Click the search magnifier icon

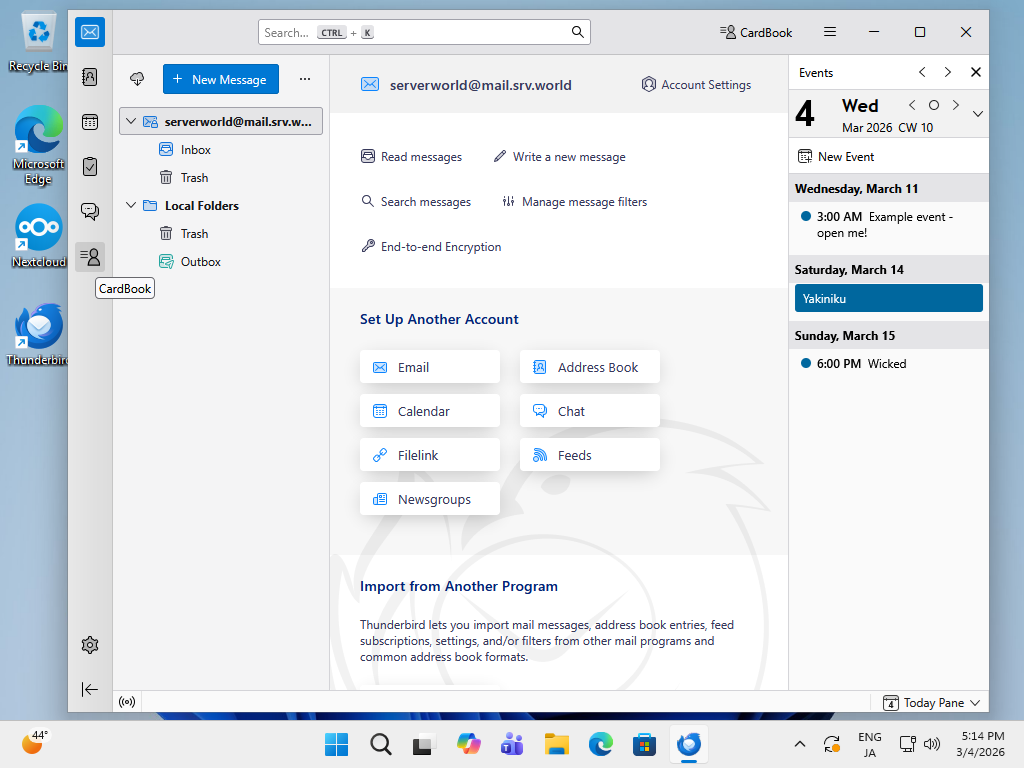(x=577, y=32)
